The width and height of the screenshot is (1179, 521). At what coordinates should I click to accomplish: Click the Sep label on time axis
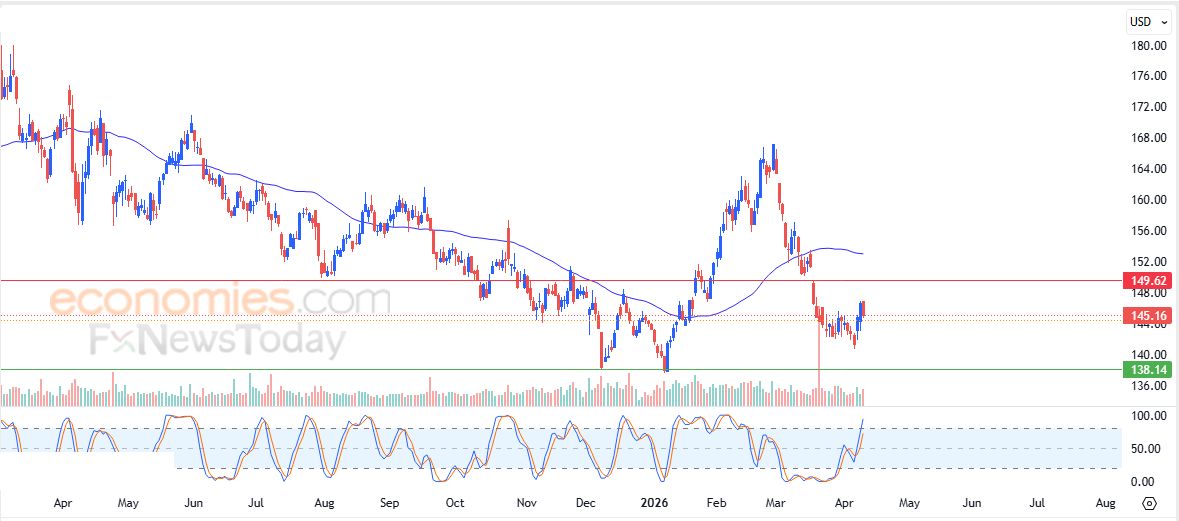pos(391,501)
